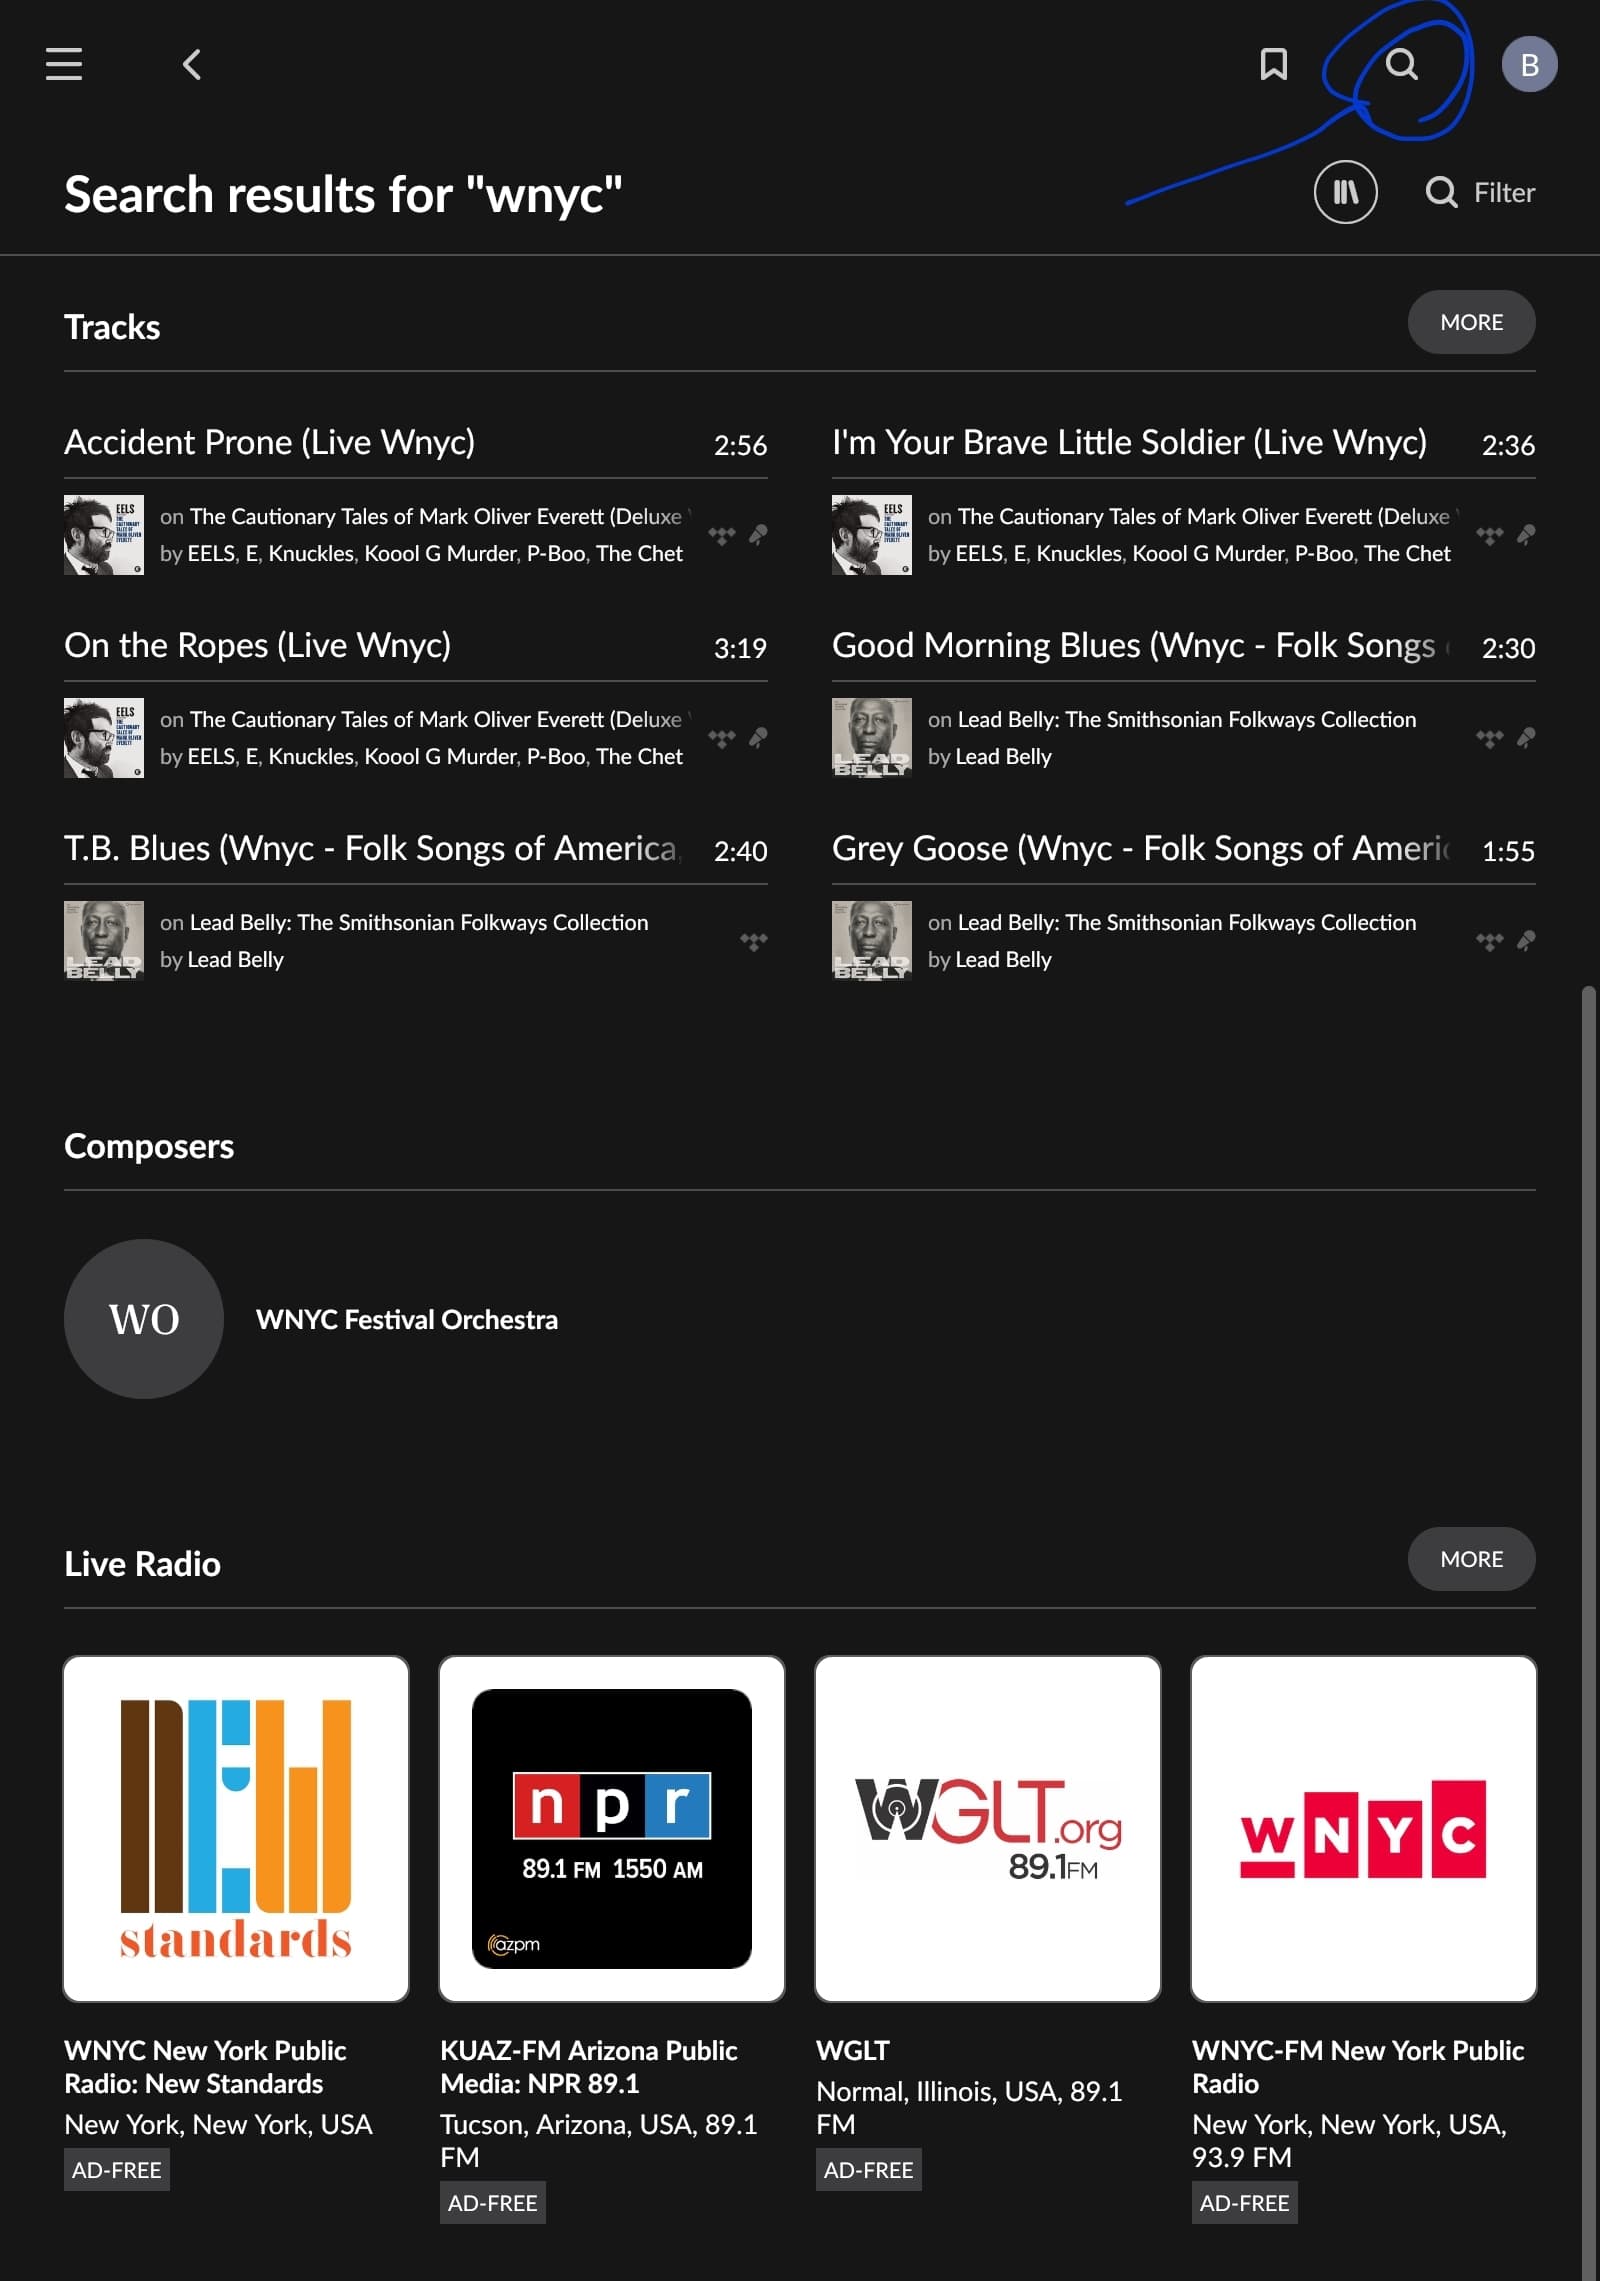
Task: Open WNYC Festival Orchestra composer name
Action: pyautogui.click(x=407, y=1319)
